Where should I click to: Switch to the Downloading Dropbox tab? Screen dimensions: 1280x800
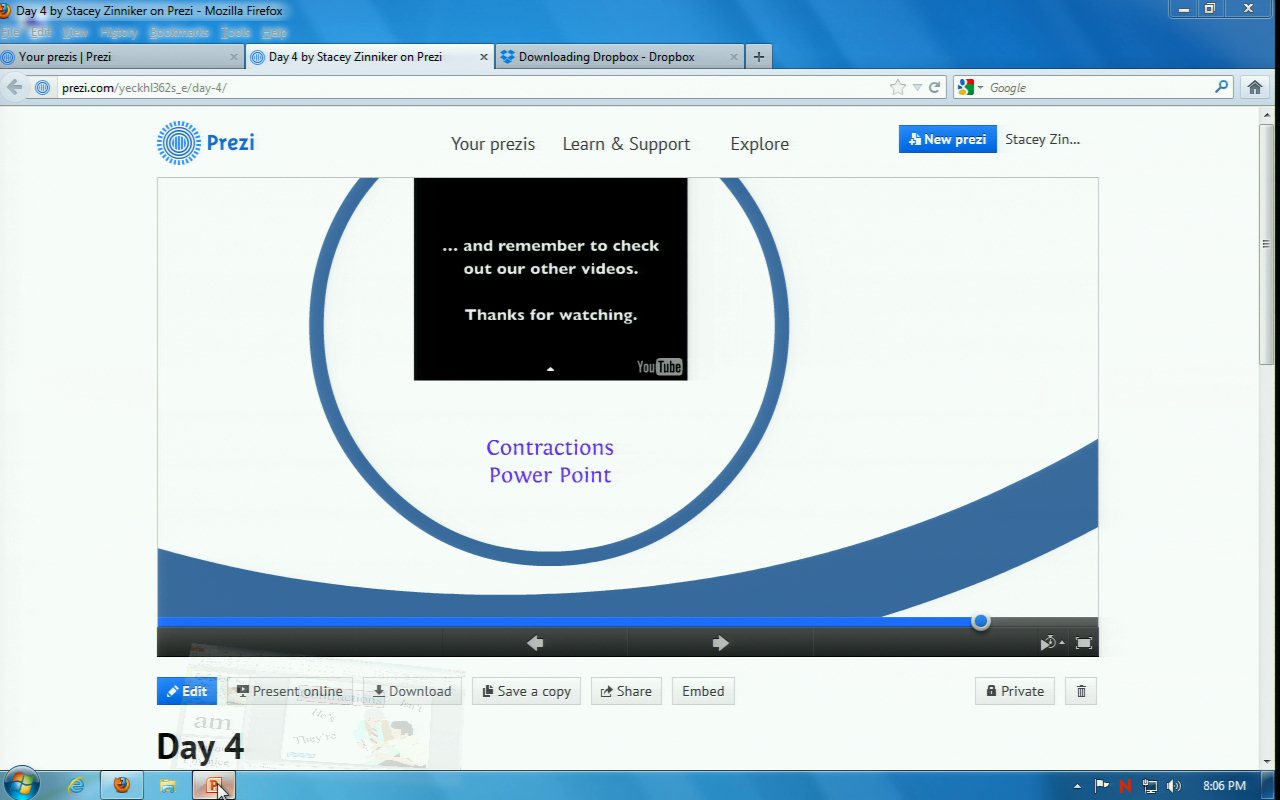[606, 57]
